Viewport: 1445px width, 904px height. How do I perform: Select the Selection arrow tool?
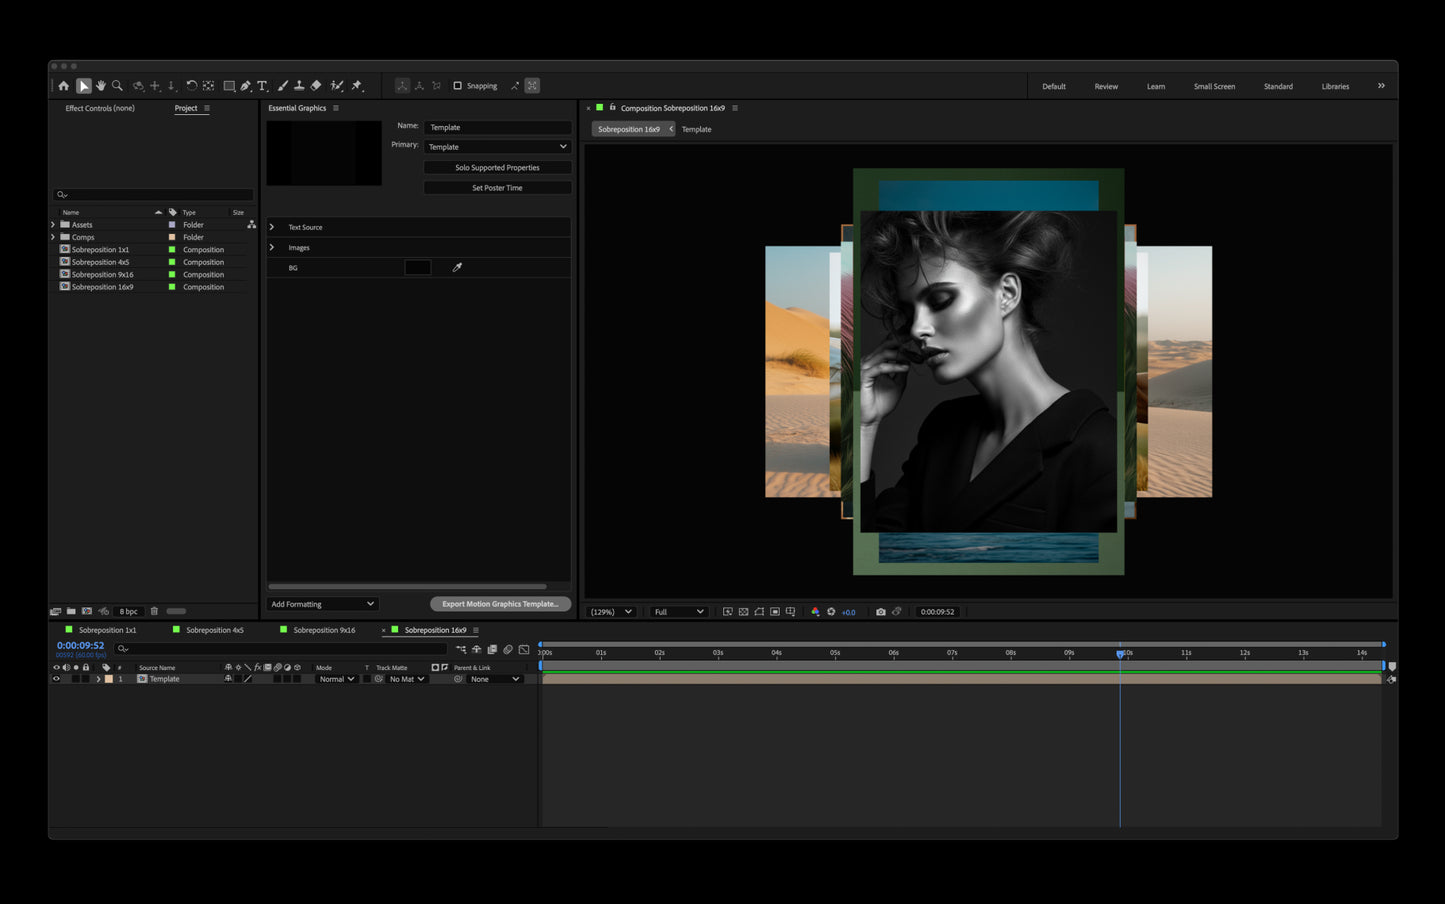[84, 86]
